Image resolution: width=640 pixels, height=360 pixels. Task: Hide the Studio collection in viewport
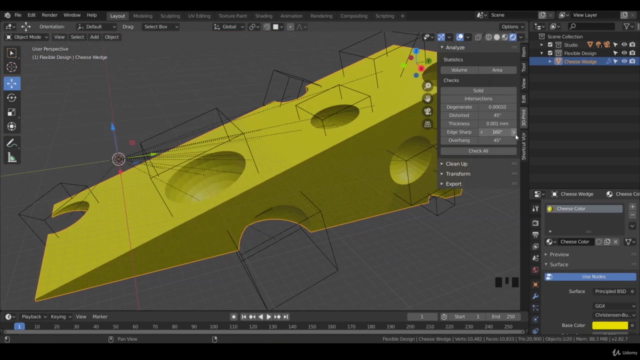tap(624, 44)
